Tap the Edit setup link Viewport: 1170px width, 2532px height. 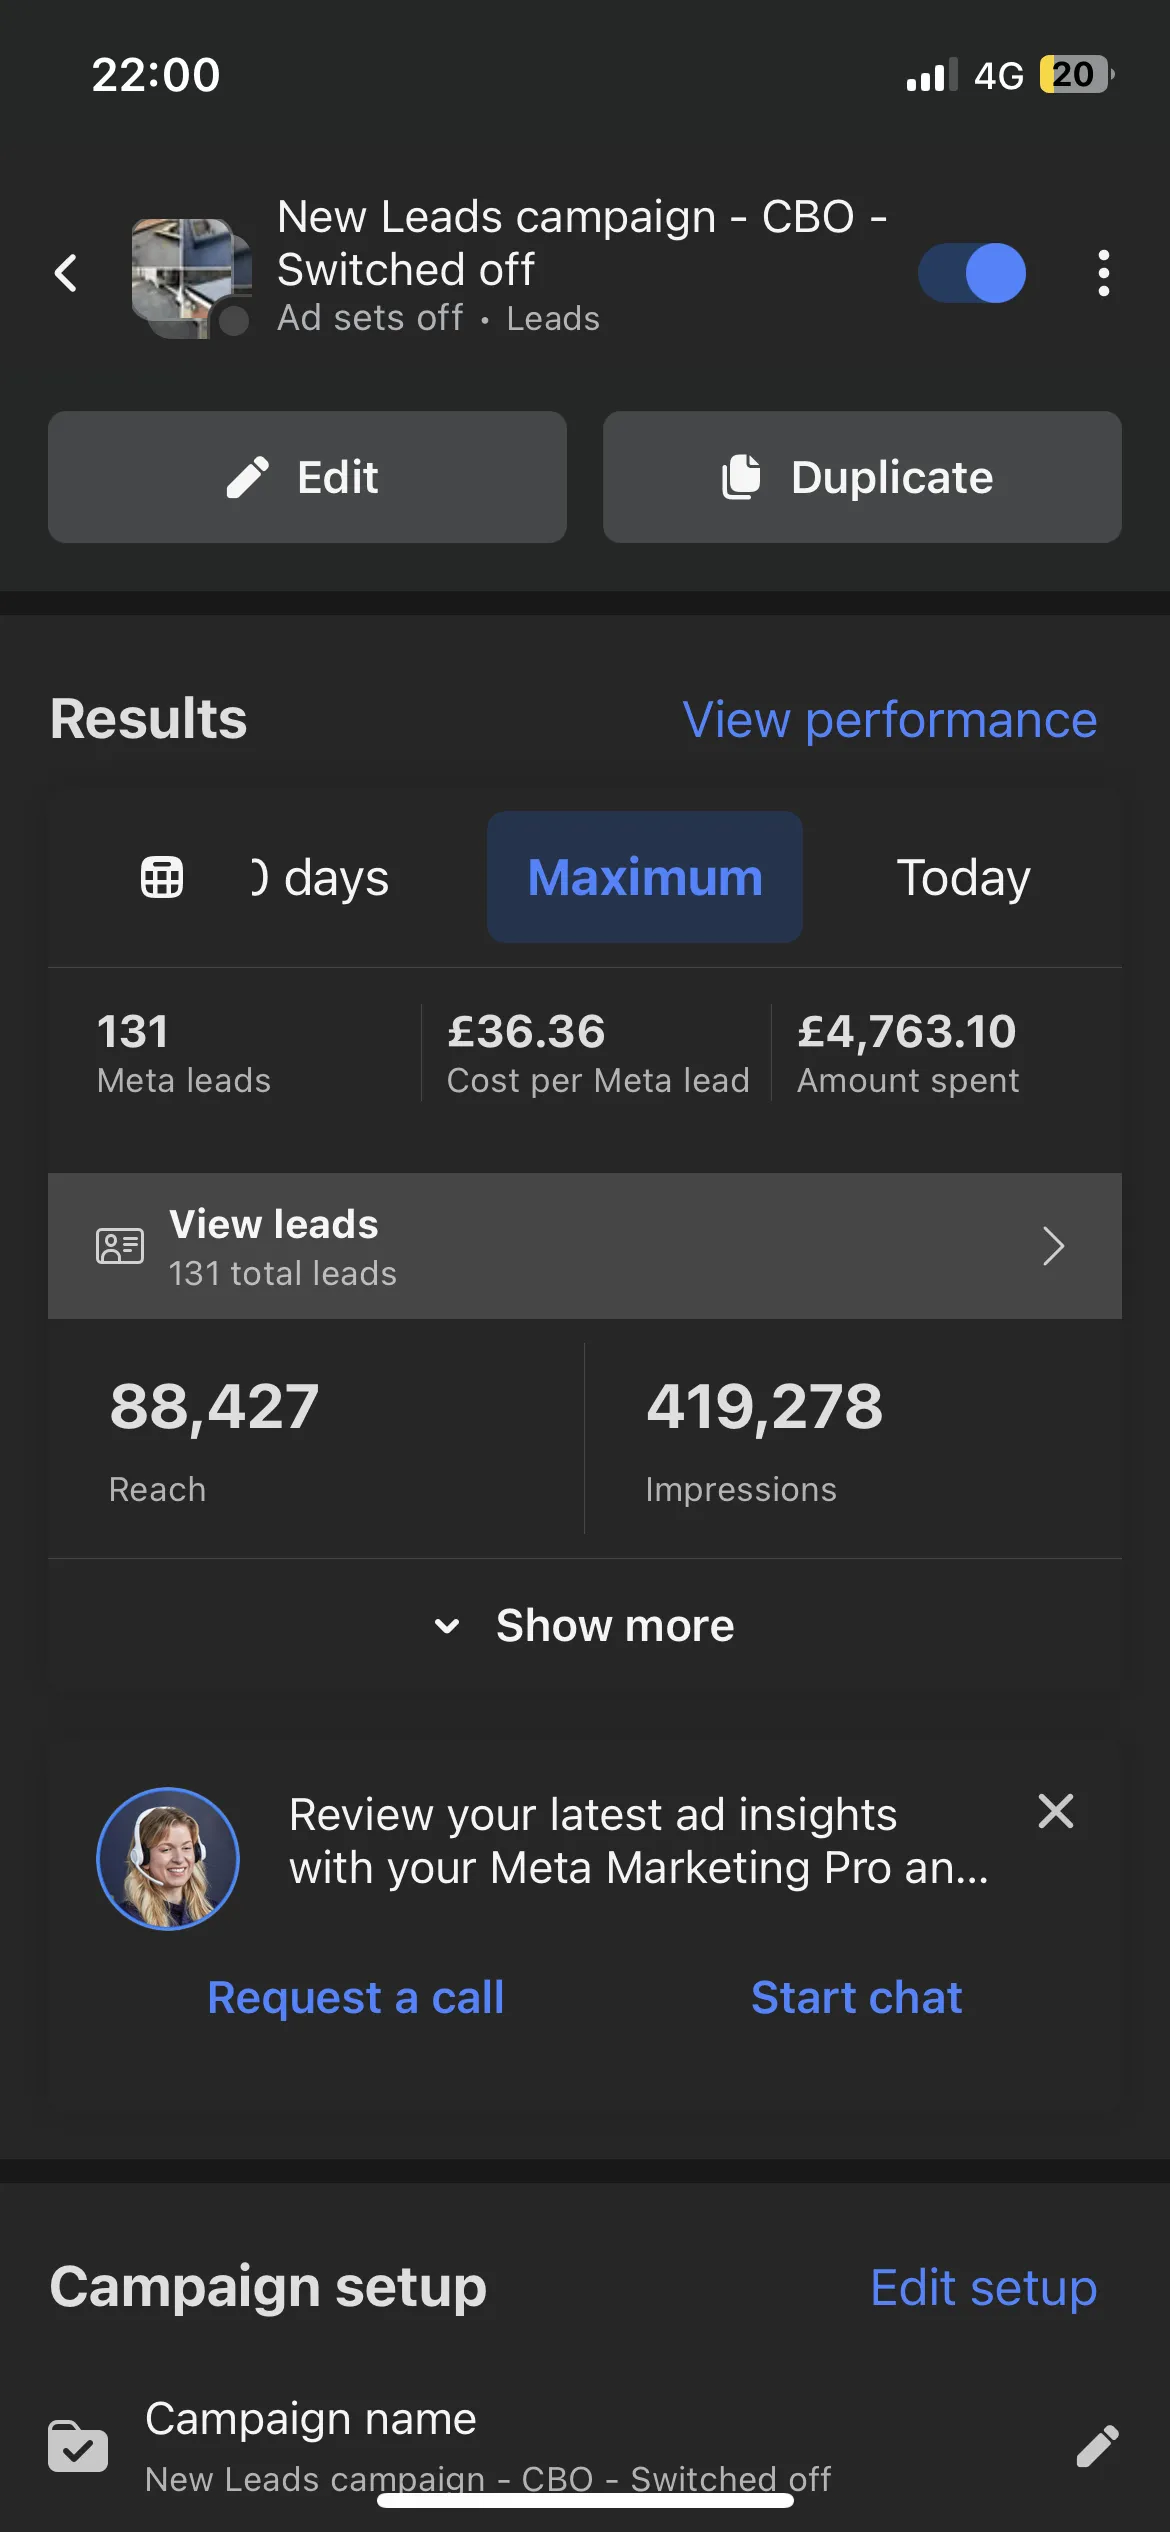click(x=983, y=2288)
